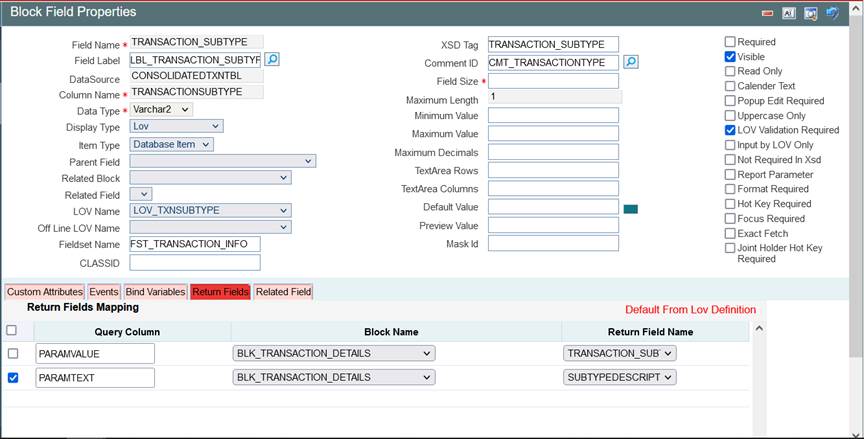Open the Display Type Lov dropdown

(x=176, y=126)
